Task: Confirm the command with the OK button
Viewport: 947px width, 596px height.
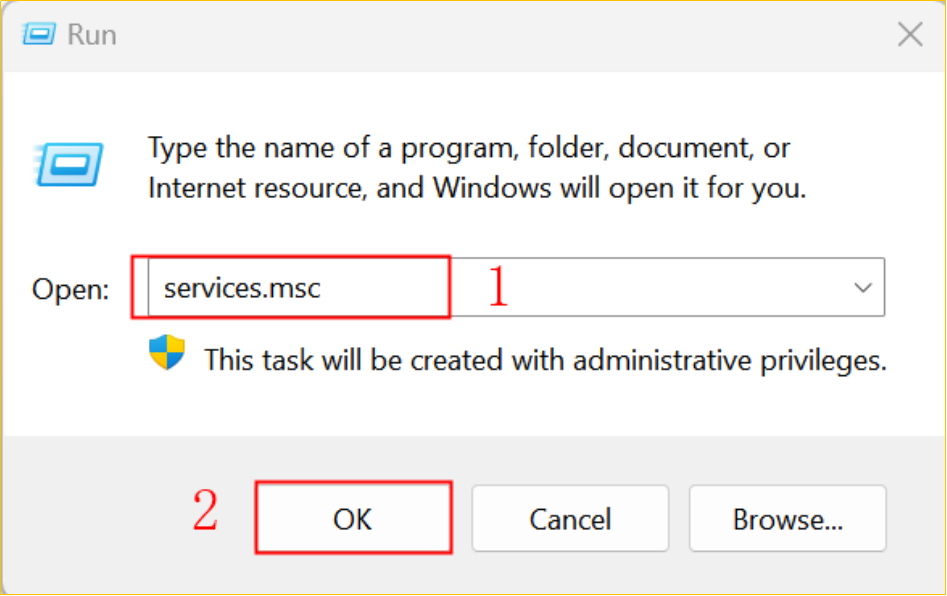Action: [x=353, y=517]
